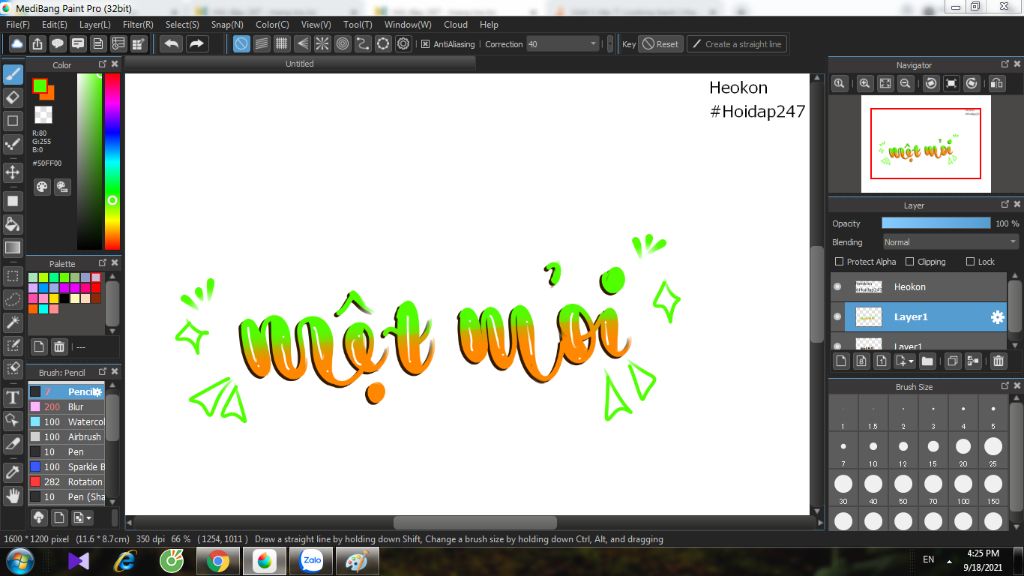Image resolution: width=1024 pixels, height=576 pixels.
Task: Select the Brush tool in left toolbar
Action: coord(12,74)
